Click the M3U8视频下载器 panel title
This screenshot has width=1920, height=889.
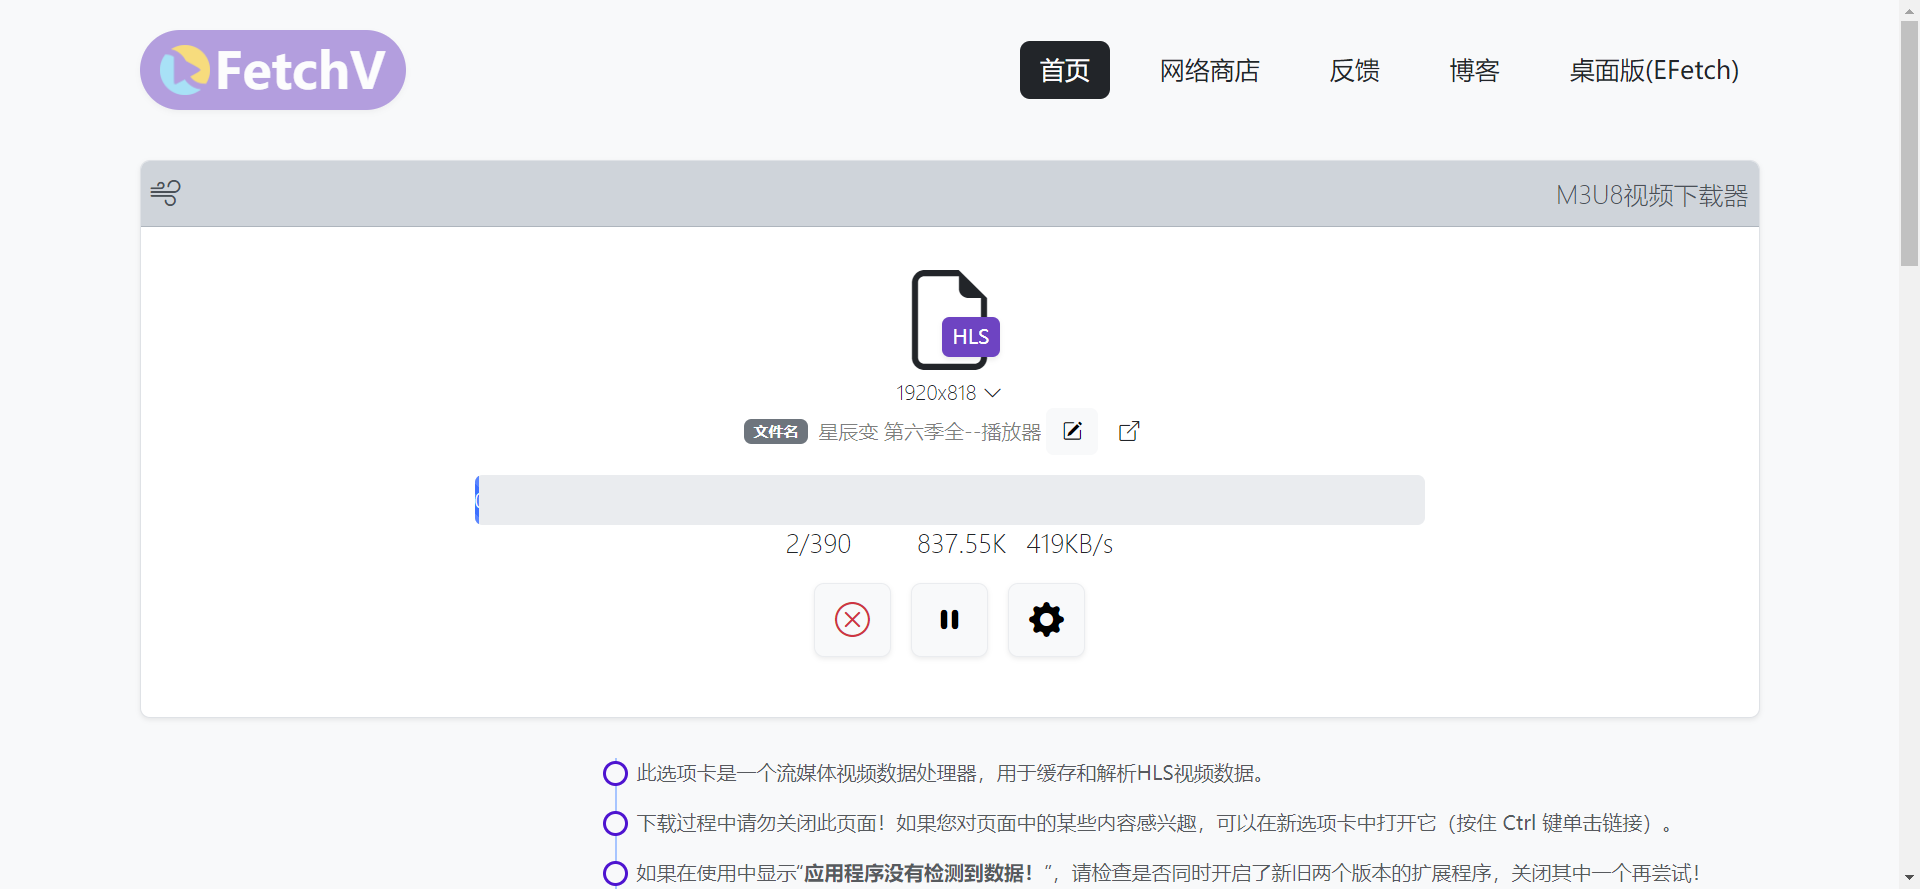pos(1651,195)
